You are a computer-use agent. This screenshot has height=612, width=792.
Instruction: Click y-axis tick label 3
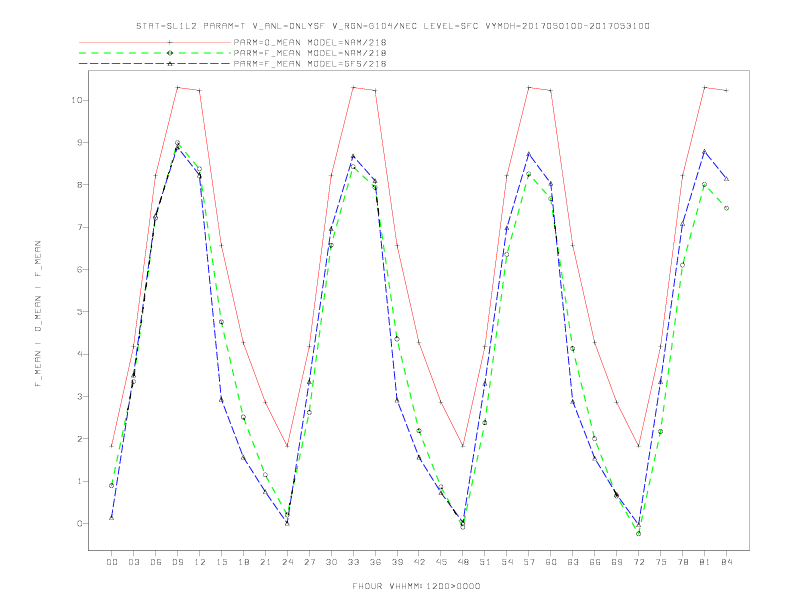pos(80,396)
